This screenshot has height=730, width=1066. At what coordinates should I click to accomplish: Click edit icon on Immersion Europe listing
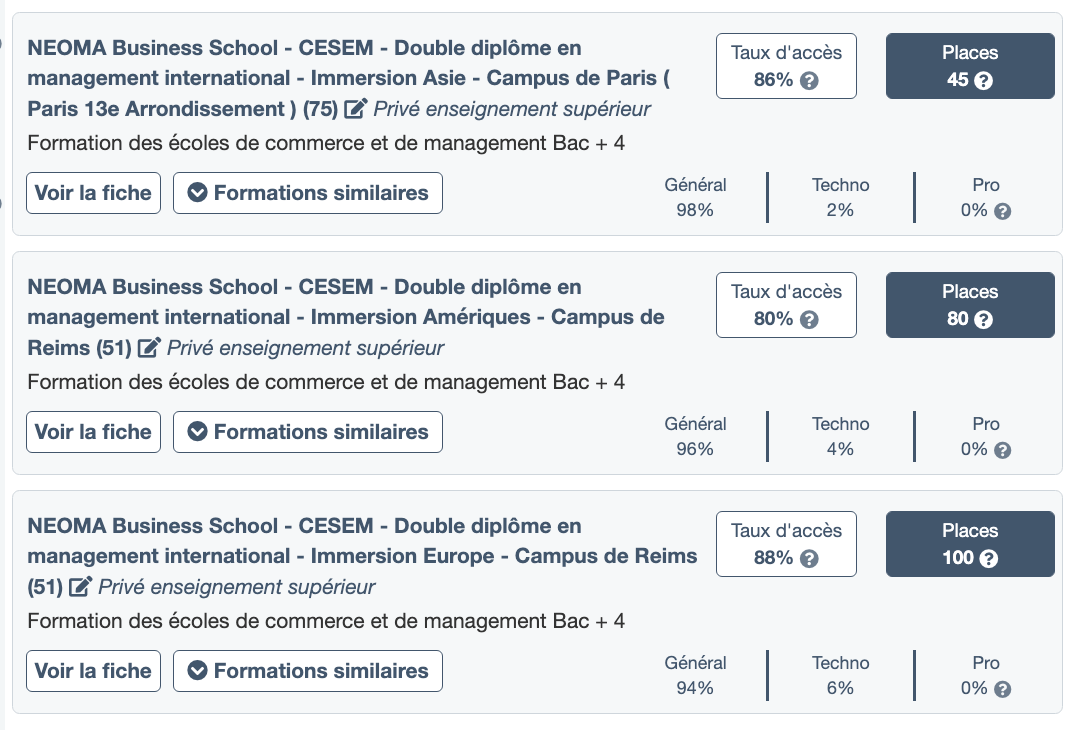pos(82,587)
